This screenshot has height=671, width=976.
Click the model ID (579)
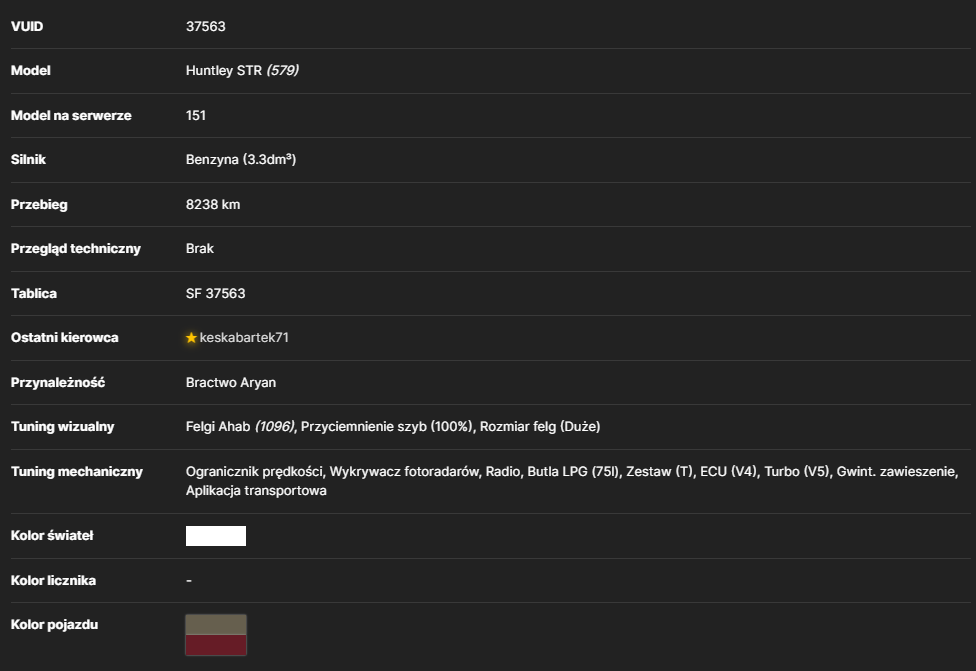point(283,71)
